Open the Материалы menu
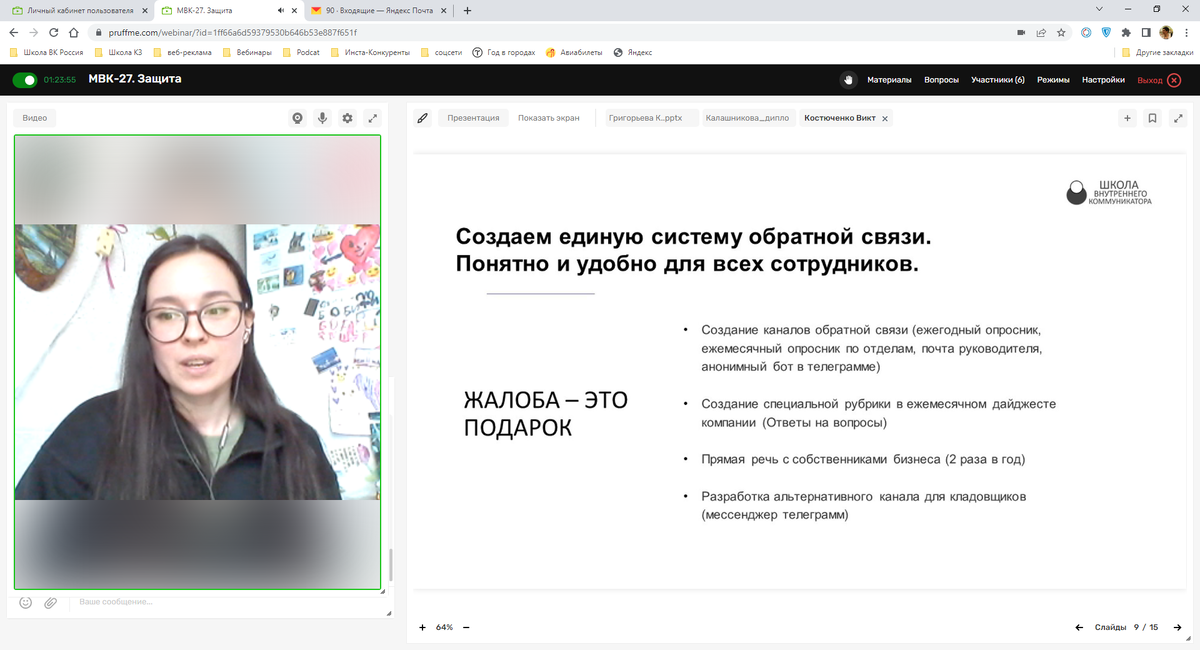The height and width of the screenshot is (650, 1200). point(889,80)
